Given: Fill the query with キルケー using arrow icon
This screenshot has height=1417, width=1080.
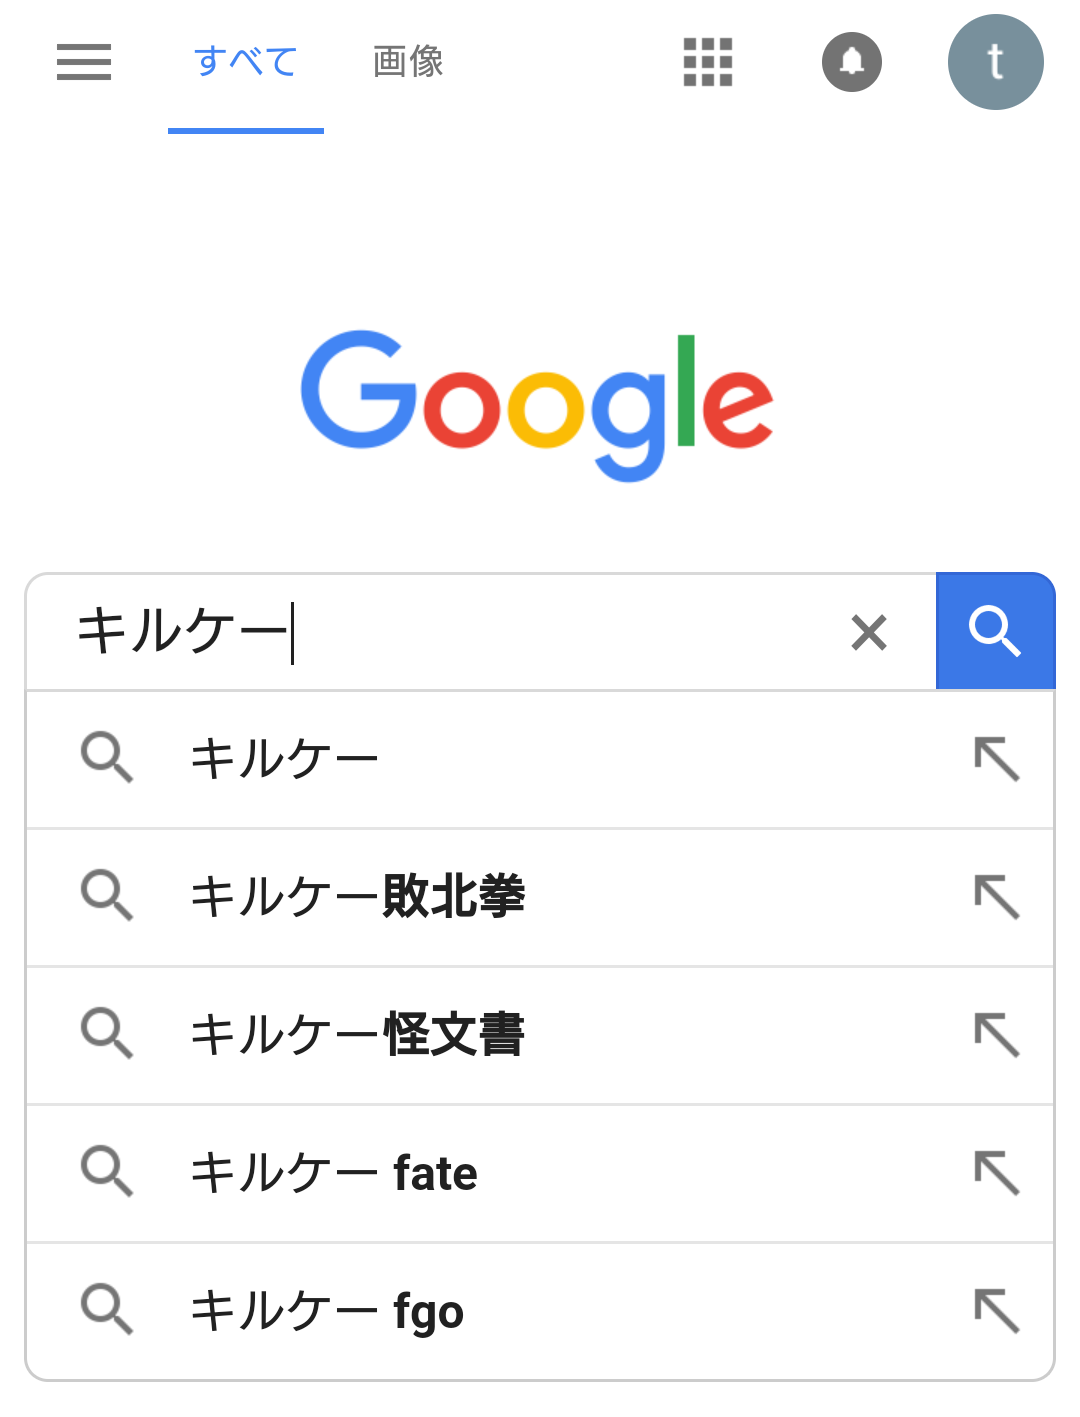Looking at the screenshot, I should coord(997,758).
